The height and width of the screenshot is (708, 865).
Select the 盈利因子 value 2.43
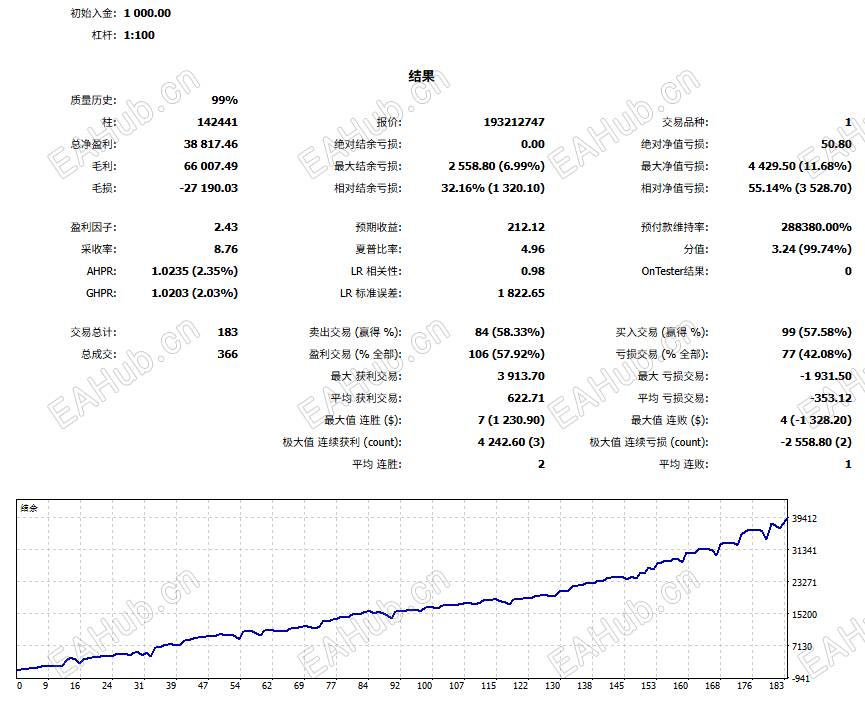click(x=227, y=228)
